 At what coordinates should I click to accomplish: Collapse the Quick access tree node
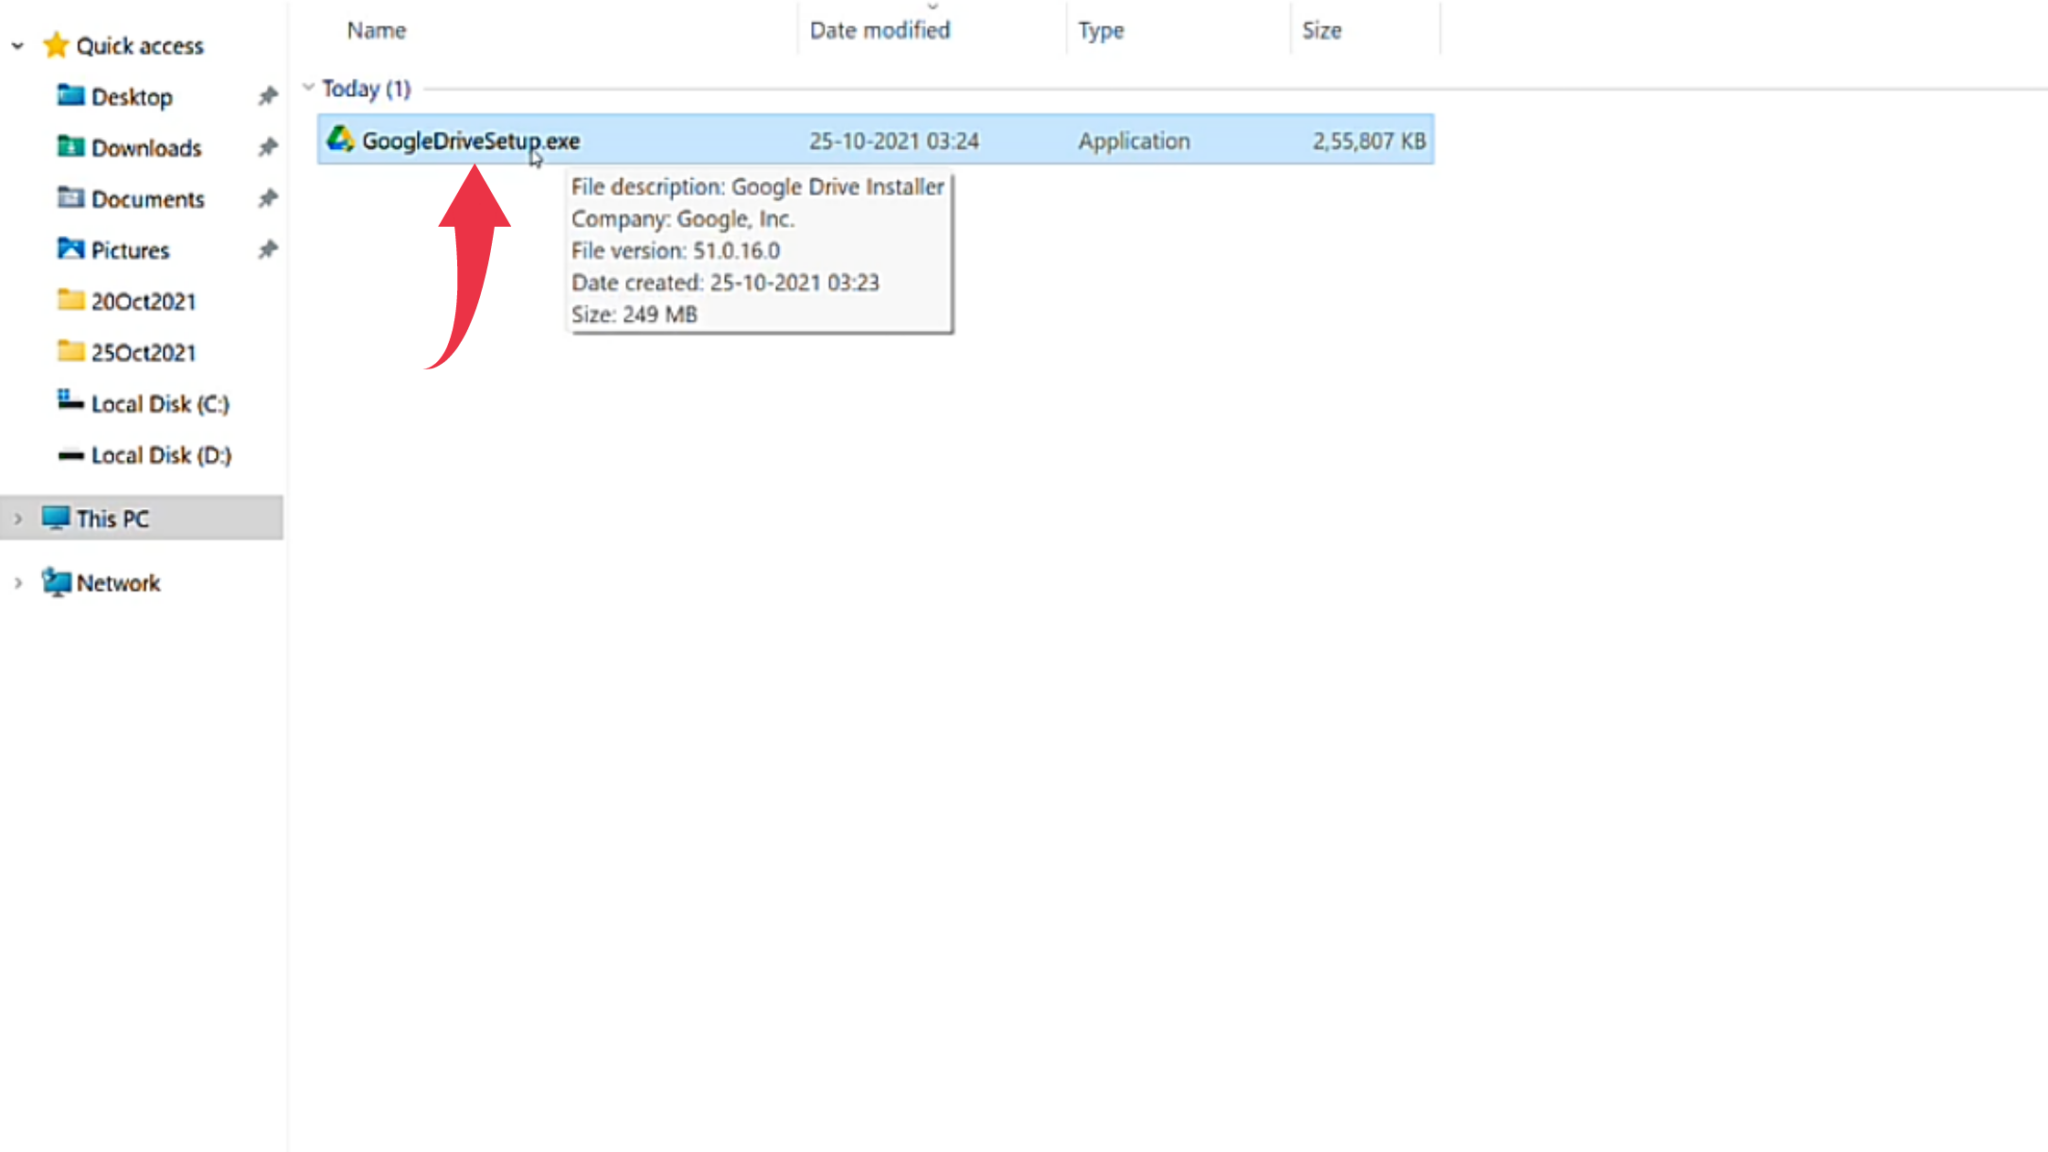tap(17, 46)
